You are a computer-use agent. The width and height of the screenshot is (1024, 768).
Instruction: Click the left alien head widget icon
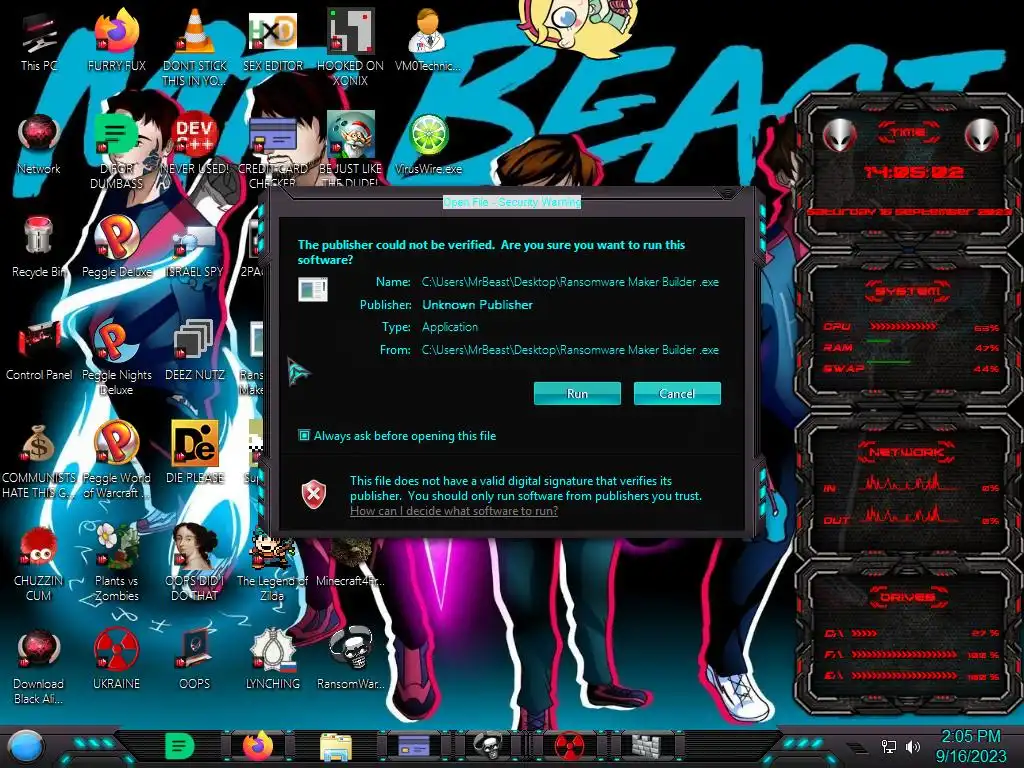click(x=839, y=136)
